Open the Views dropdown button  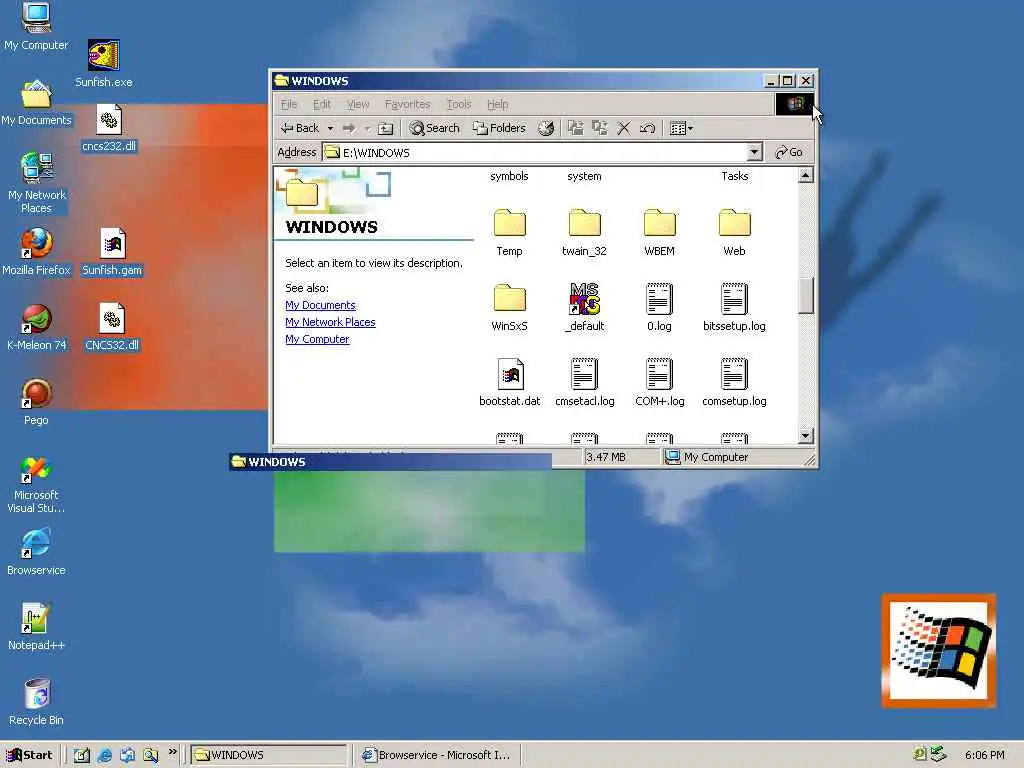(682, 128)
